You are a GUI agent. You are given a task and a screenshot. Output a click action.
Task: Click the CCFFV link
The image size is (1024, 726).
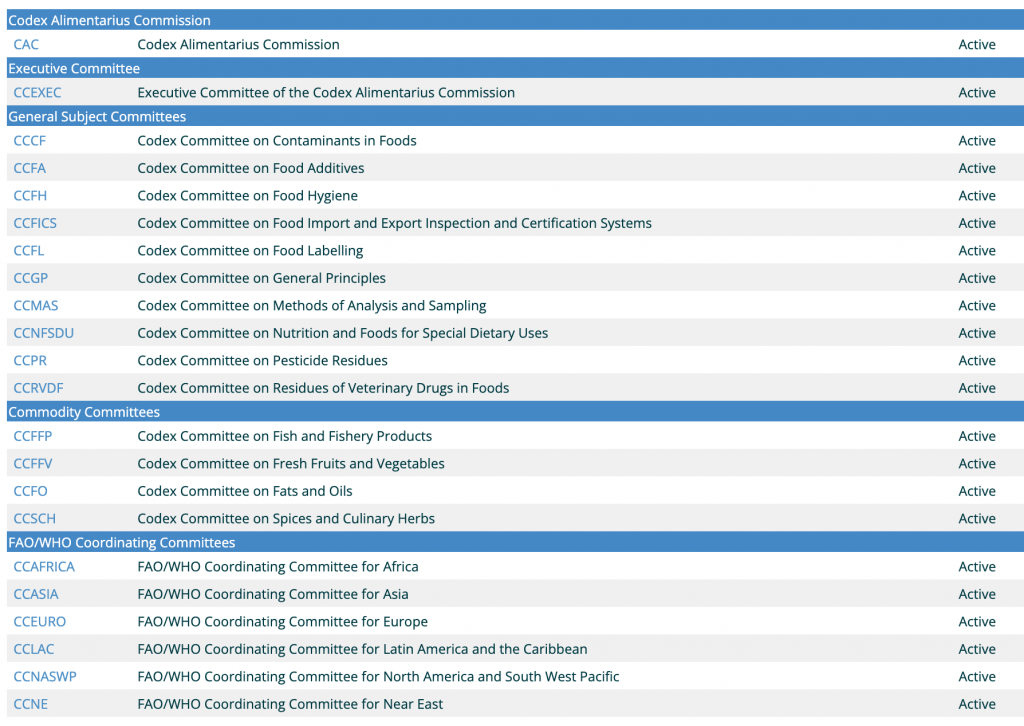pyautogui.click(x=33, y=463)
